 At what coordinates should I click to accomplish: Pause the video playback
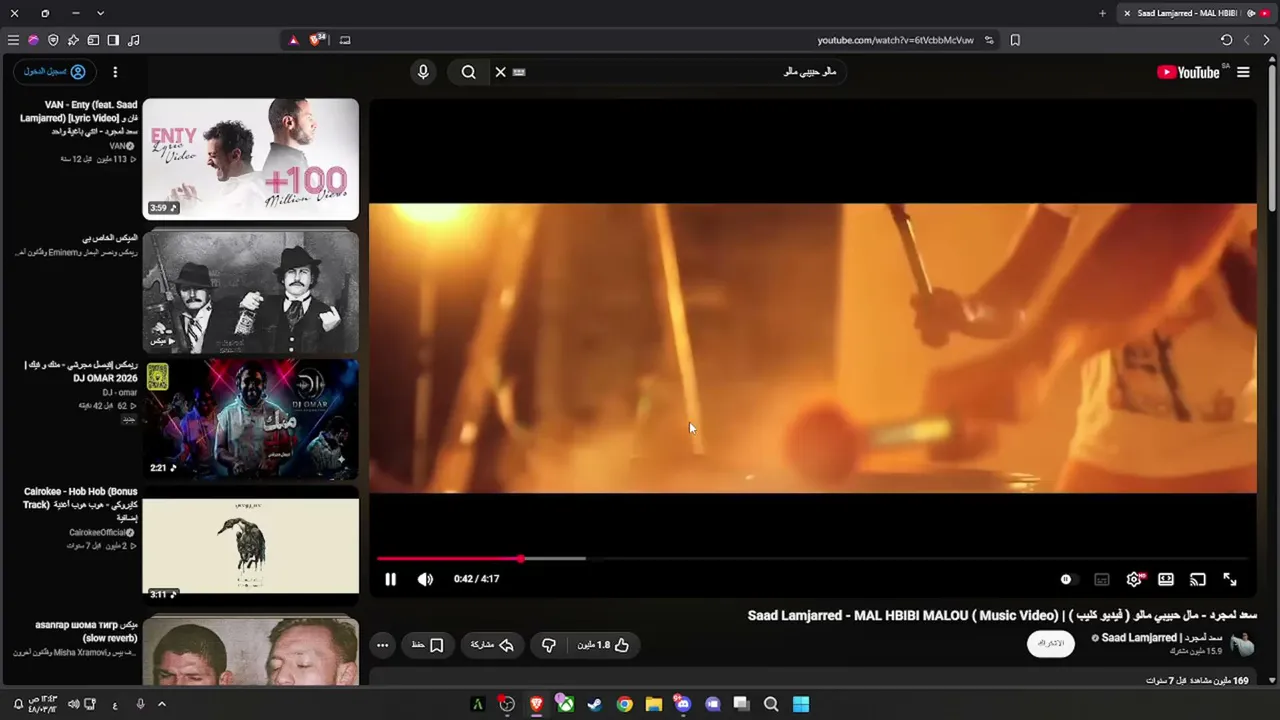click(390, 579)
